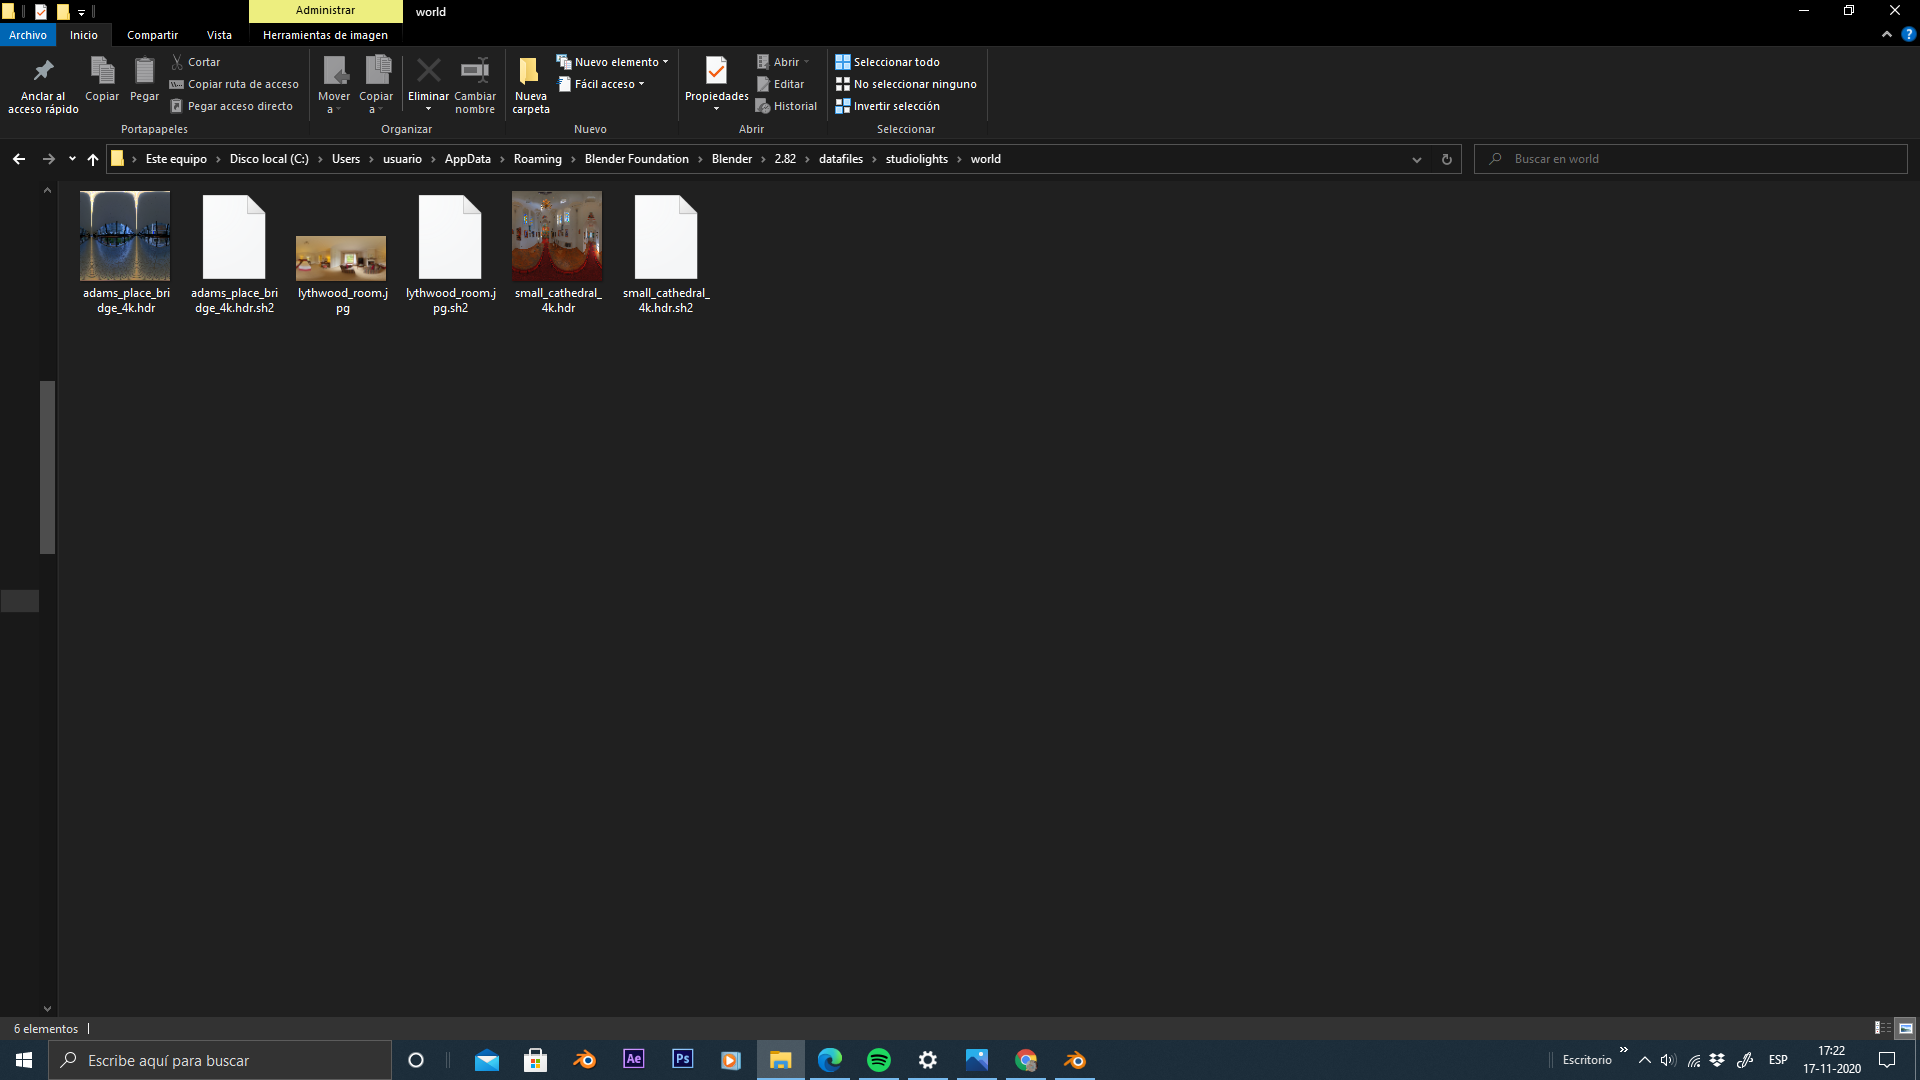Switch to details view toggle
This screenshot has width=1920, height=1080.
[1882, 1028]
